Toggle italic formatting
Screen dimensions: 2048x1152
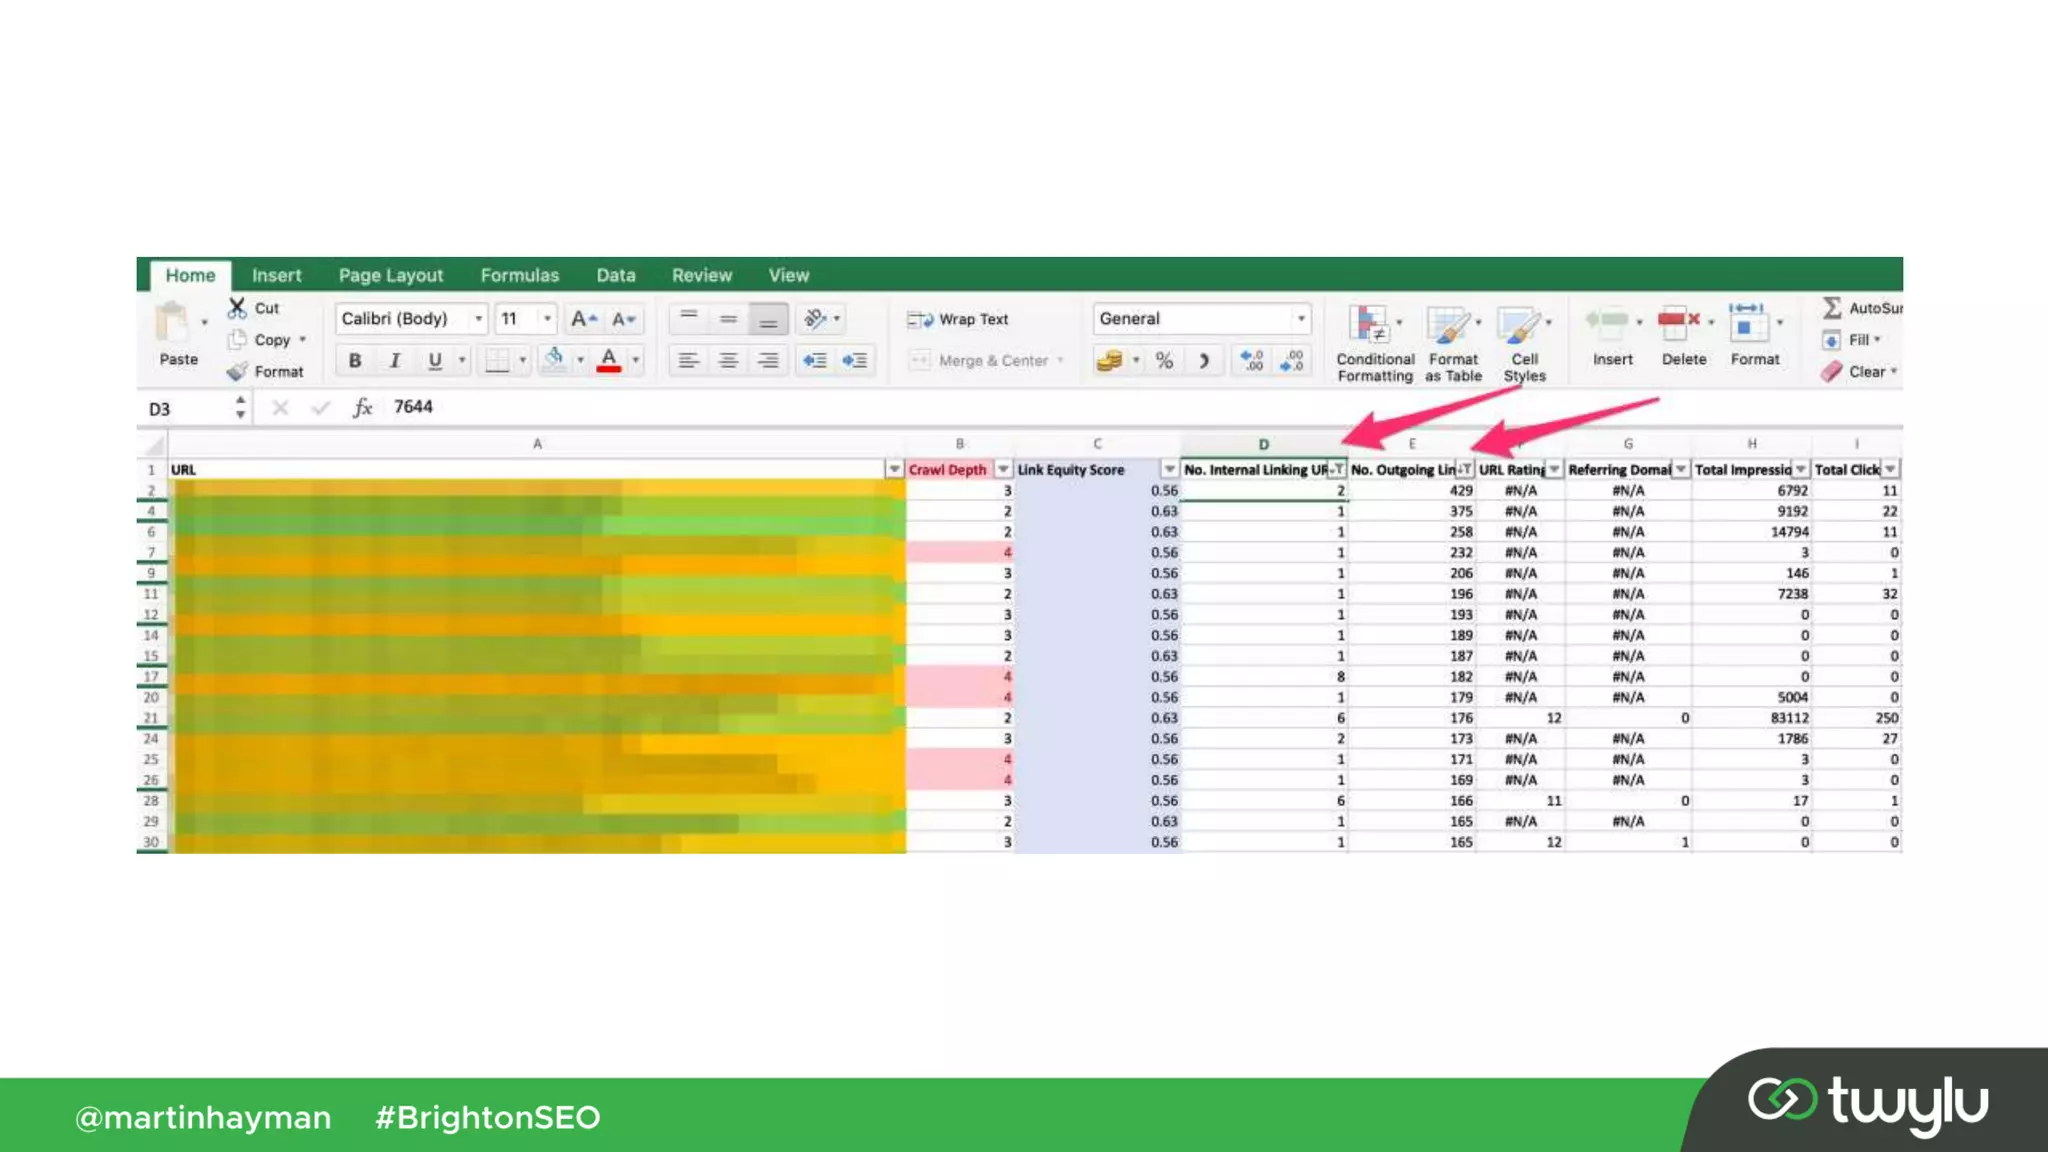click(x=395, y=360)
